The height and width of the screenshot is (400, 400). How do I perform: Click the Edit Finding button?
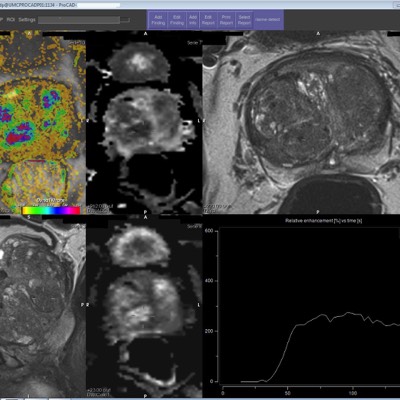[177, 20]
